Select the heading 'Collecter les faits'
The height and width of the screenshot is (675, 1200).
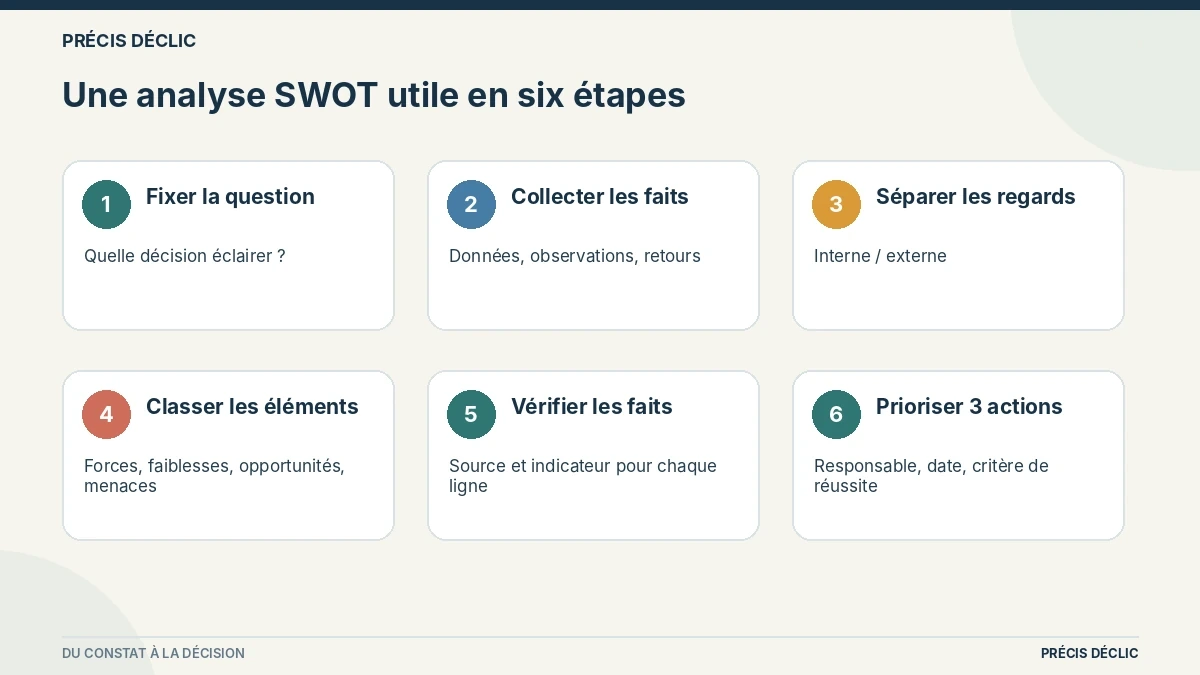click(600, 197)
